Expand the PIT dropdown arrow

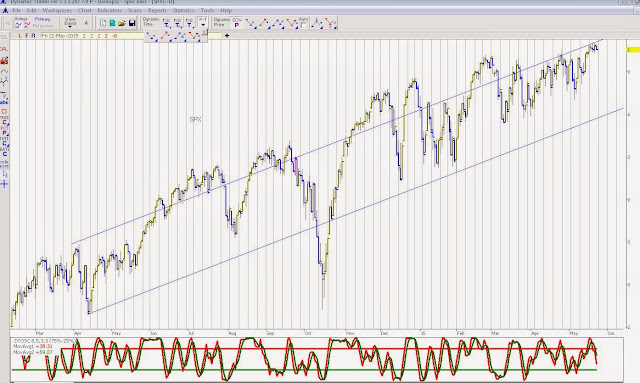coord(202,25)
